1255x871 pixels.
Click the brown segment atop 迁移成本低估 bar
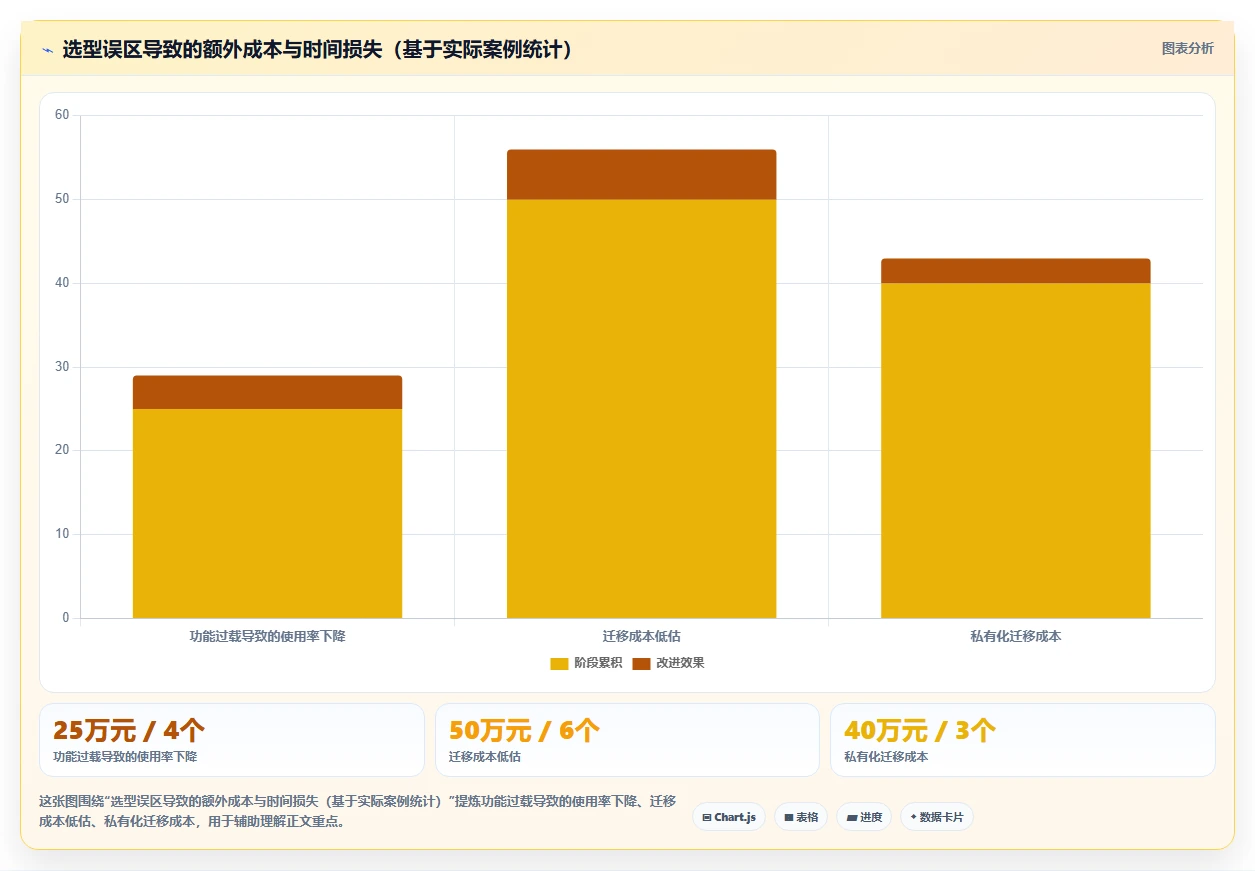[641, 175]
